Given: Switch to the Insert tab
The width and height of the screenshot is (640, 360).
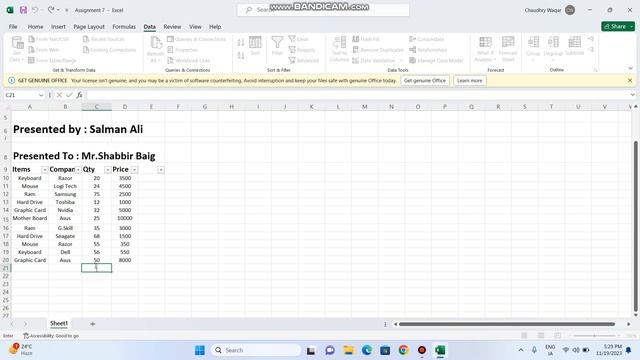Looking at the screenshot, I should [x=58, y=27].
